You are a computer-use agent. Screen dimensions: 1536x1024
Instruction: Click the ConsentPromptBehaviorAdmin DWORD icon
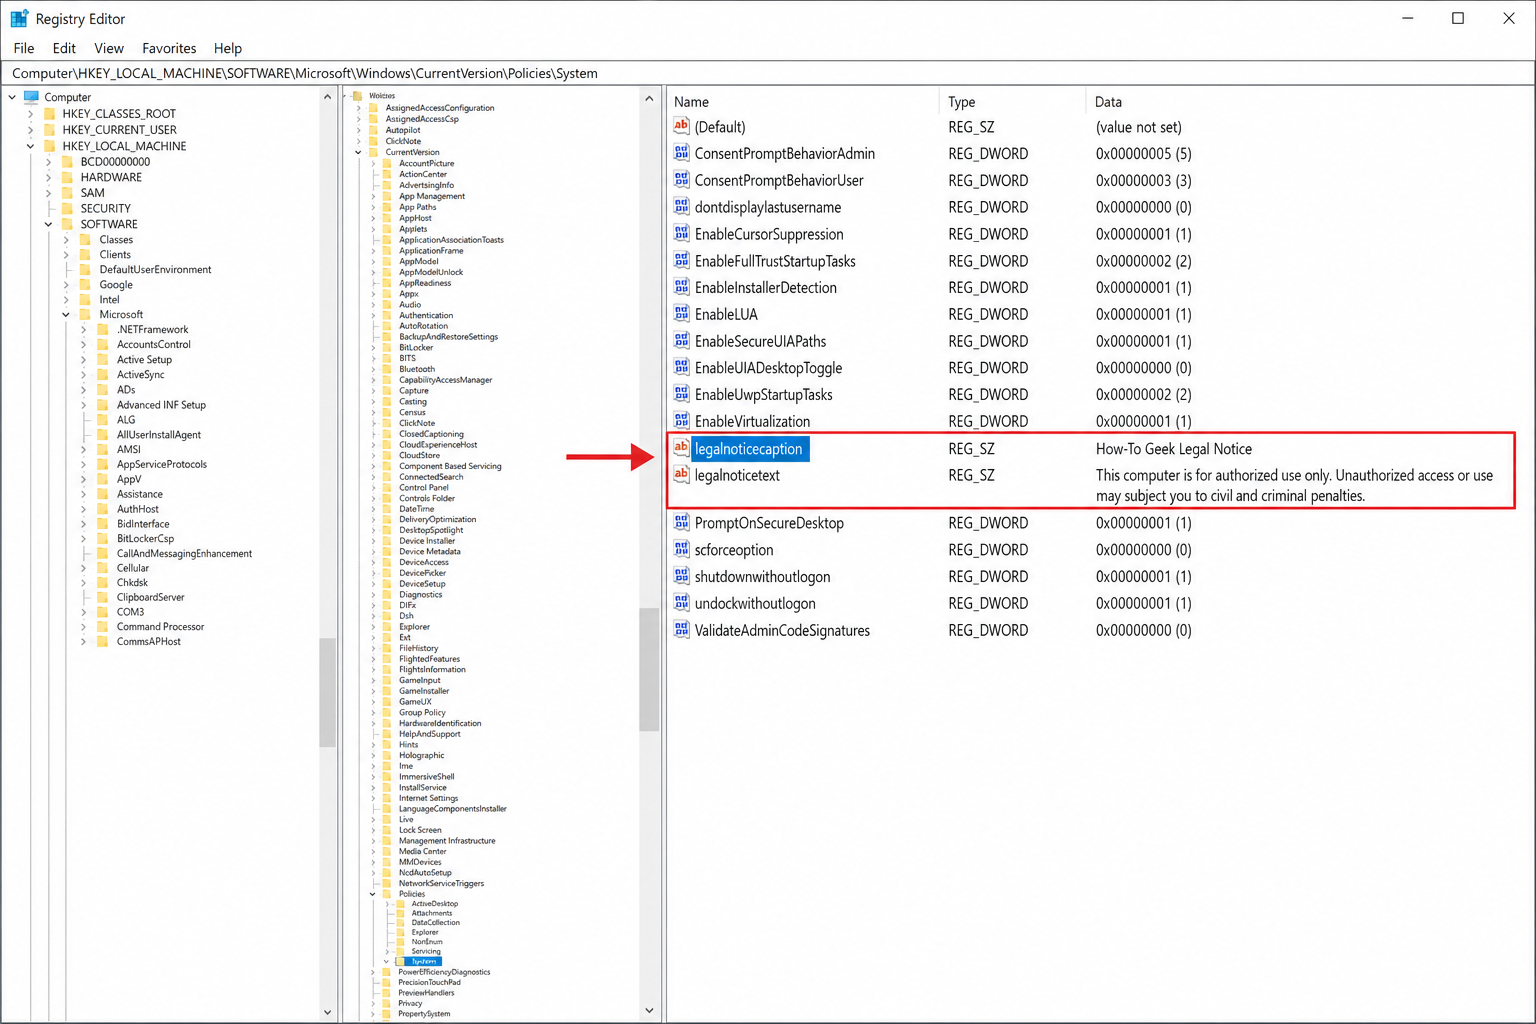[x=681, y=153]
